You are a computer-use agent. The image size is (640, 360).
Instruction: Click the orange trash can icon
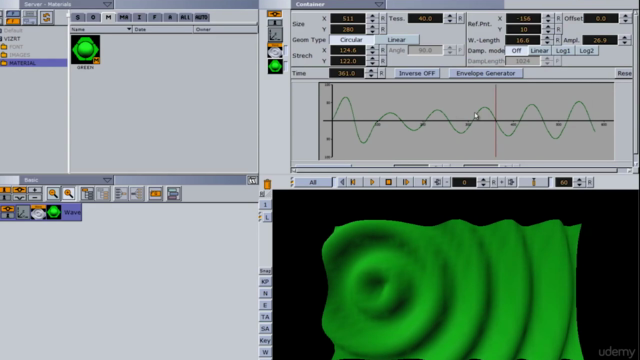click(267, 184)
